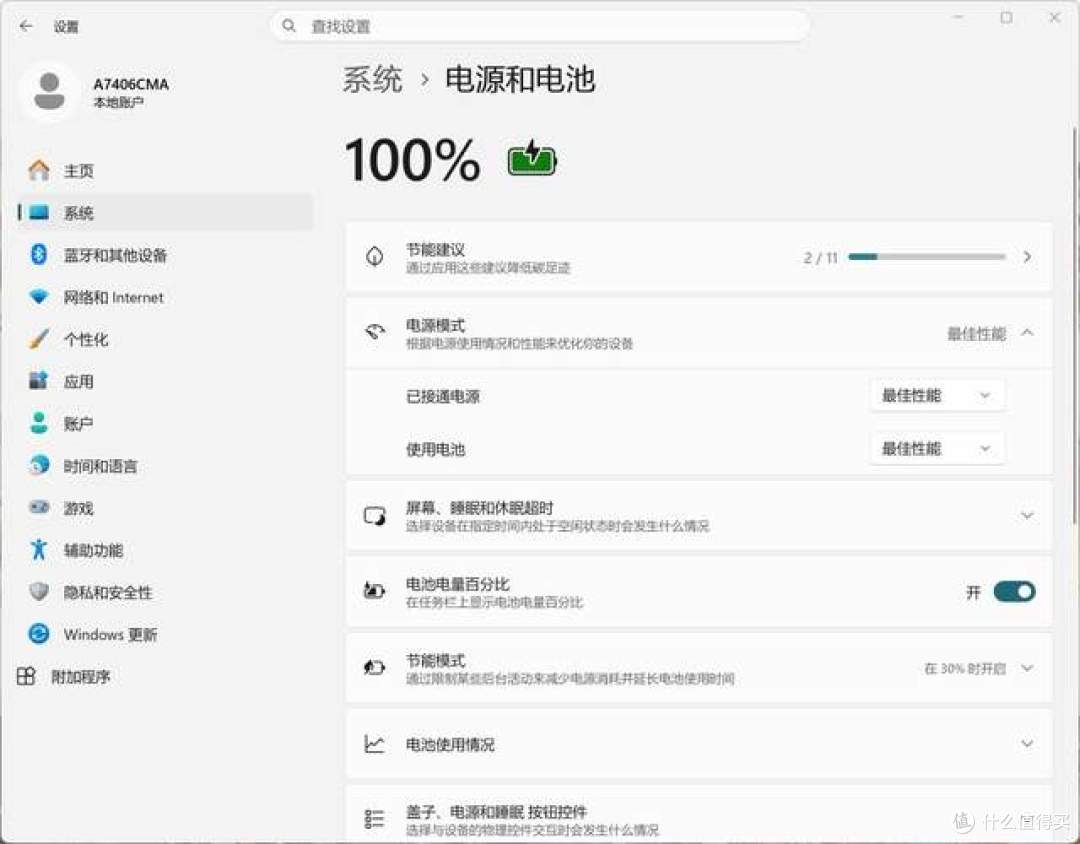Select 辅助功能 in the sidebar
1080x844 pixels.
(x=165, y=550)
